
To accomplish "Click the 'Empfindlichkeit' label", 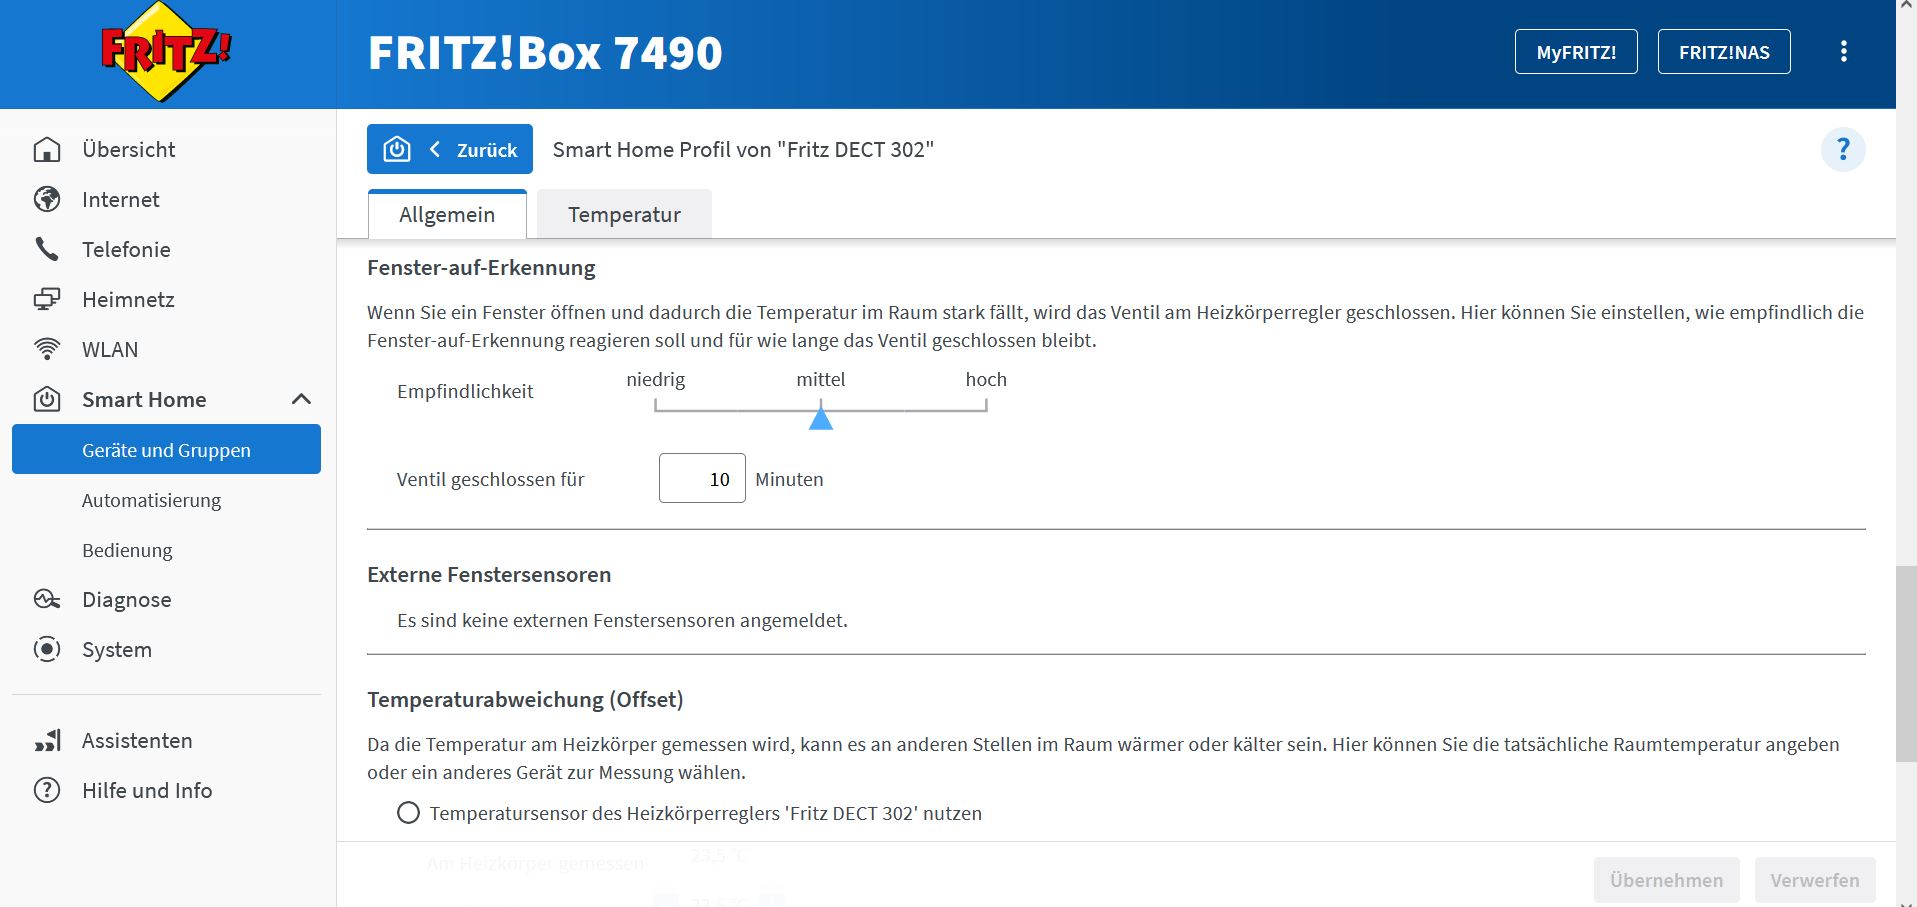I will tap(465, 391).
